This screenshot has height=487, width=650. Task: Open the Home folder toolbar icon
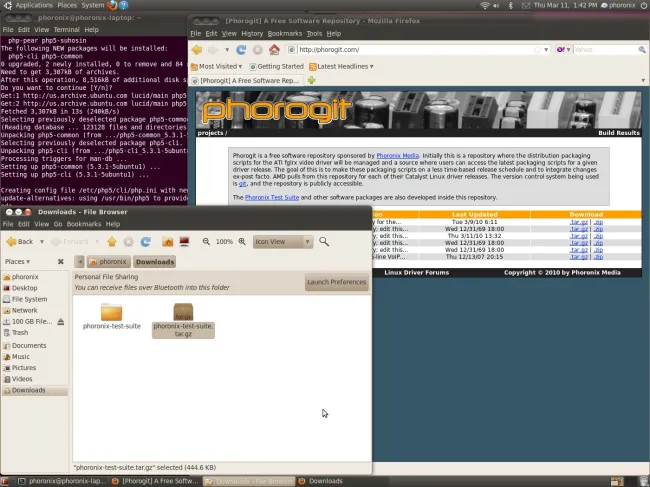(x=167, y=241)
